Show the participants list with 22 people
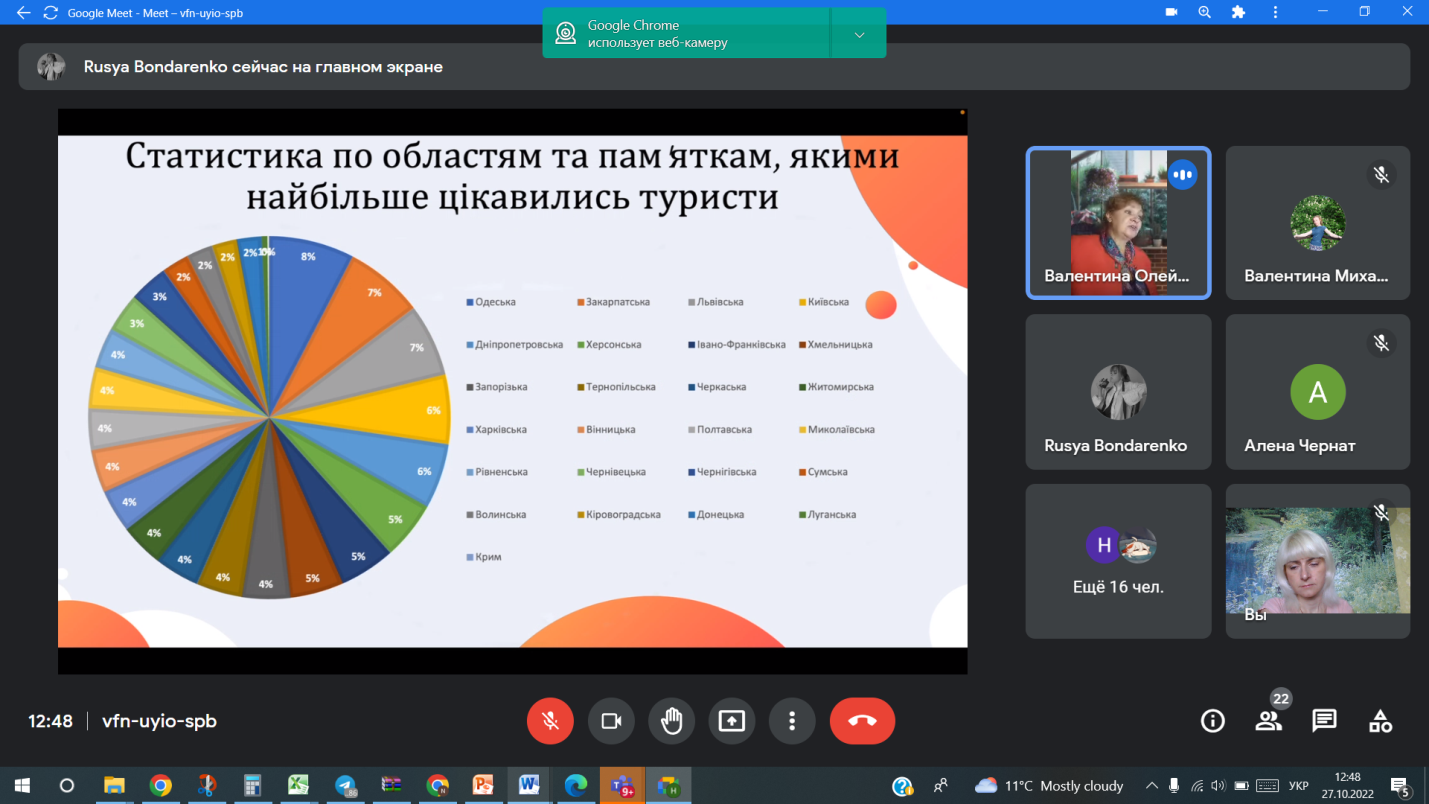The image size is (1429, 804). tap(1269, 721)
